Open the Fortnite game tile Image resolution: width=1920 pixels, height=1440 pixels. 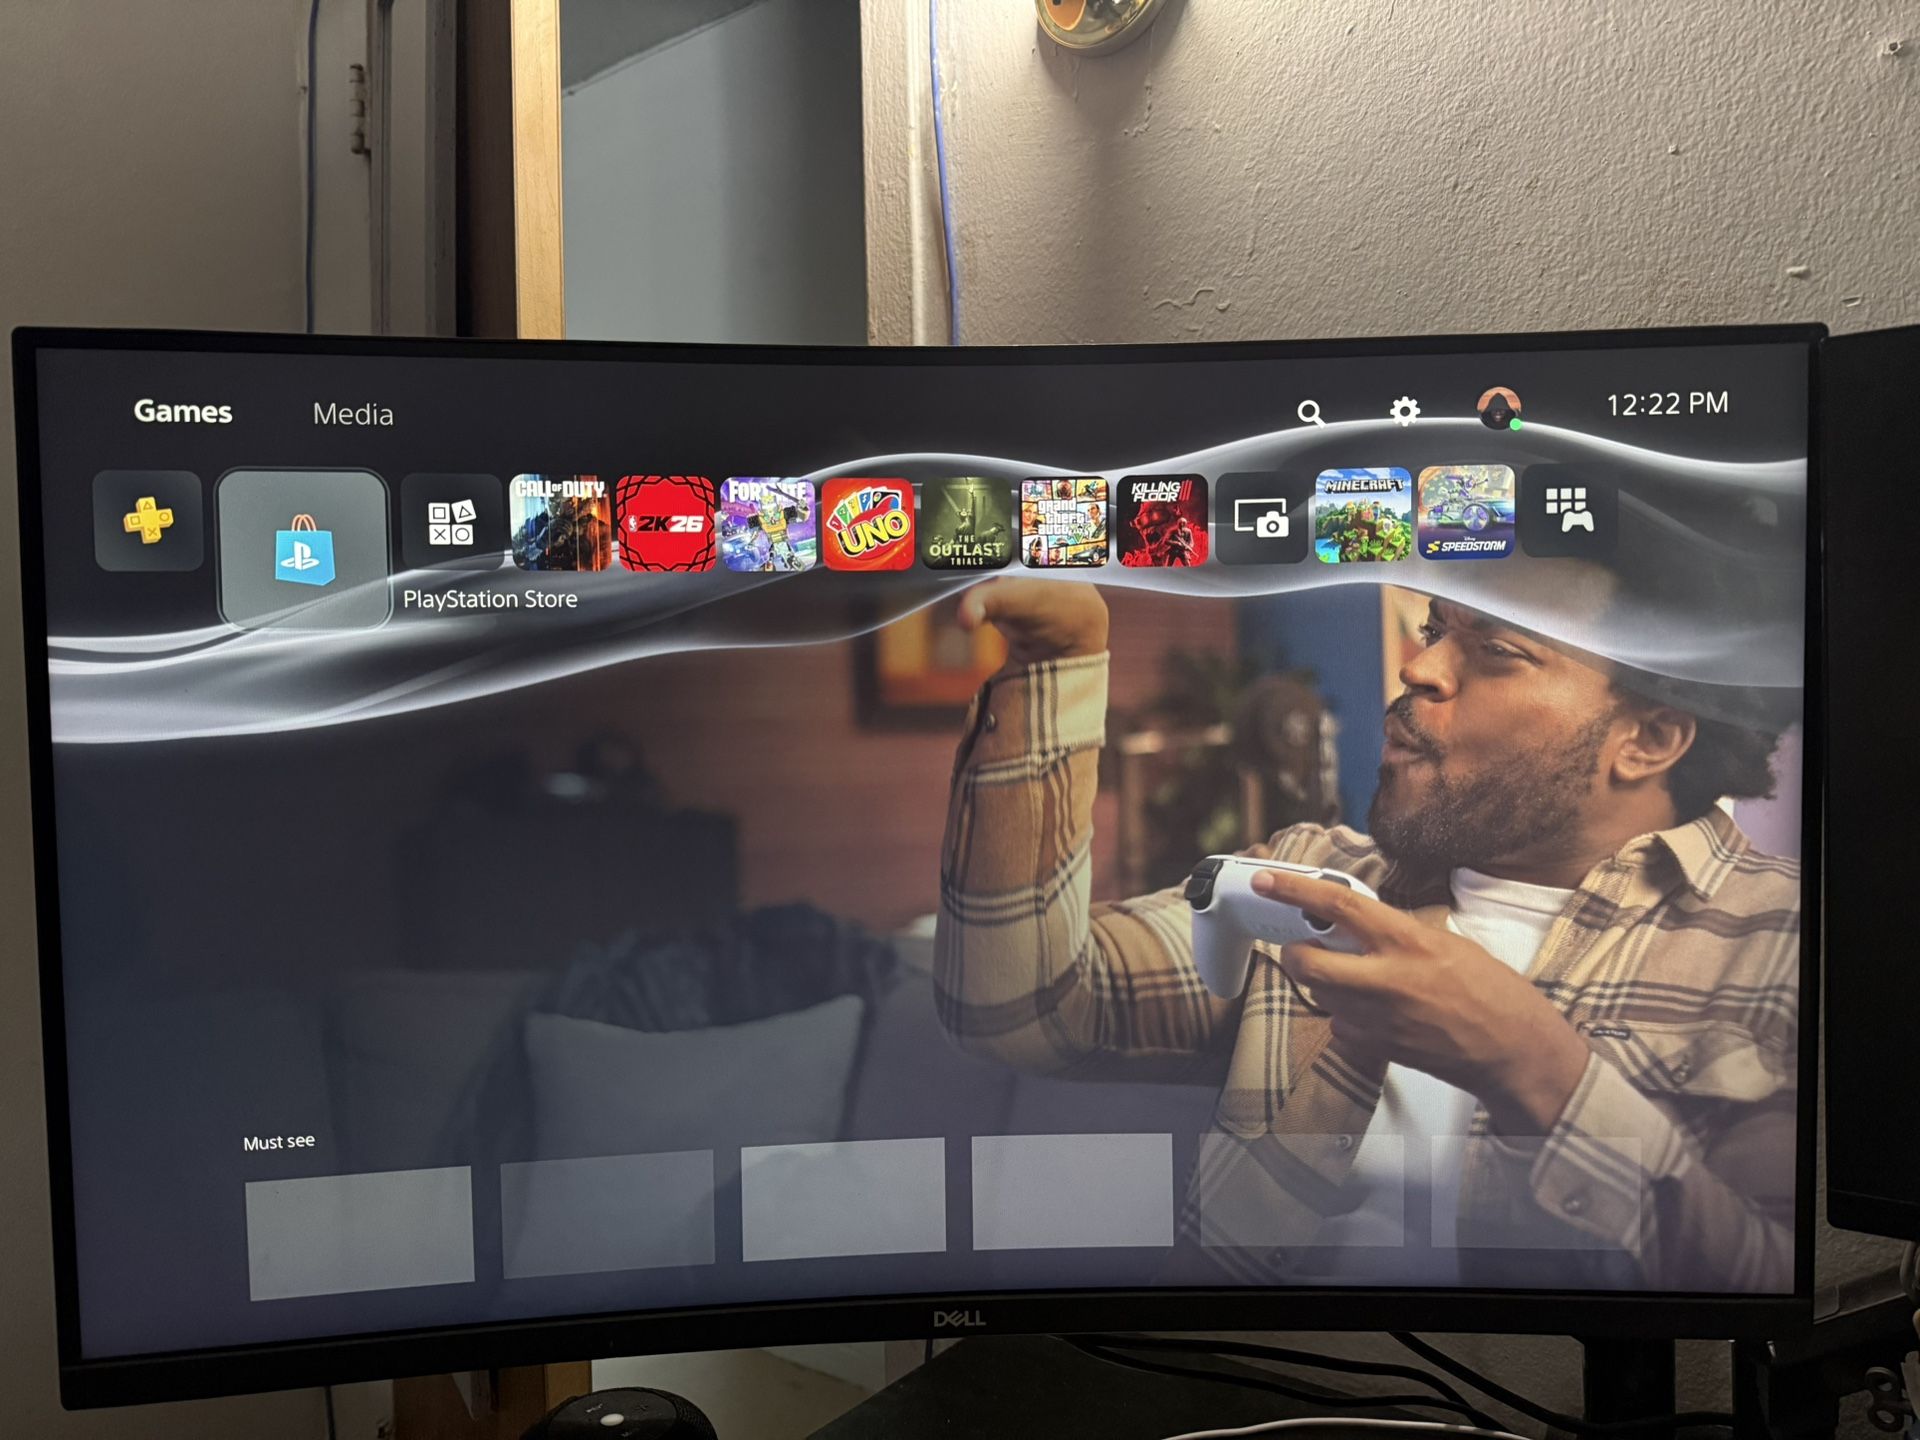pos(767,524)
